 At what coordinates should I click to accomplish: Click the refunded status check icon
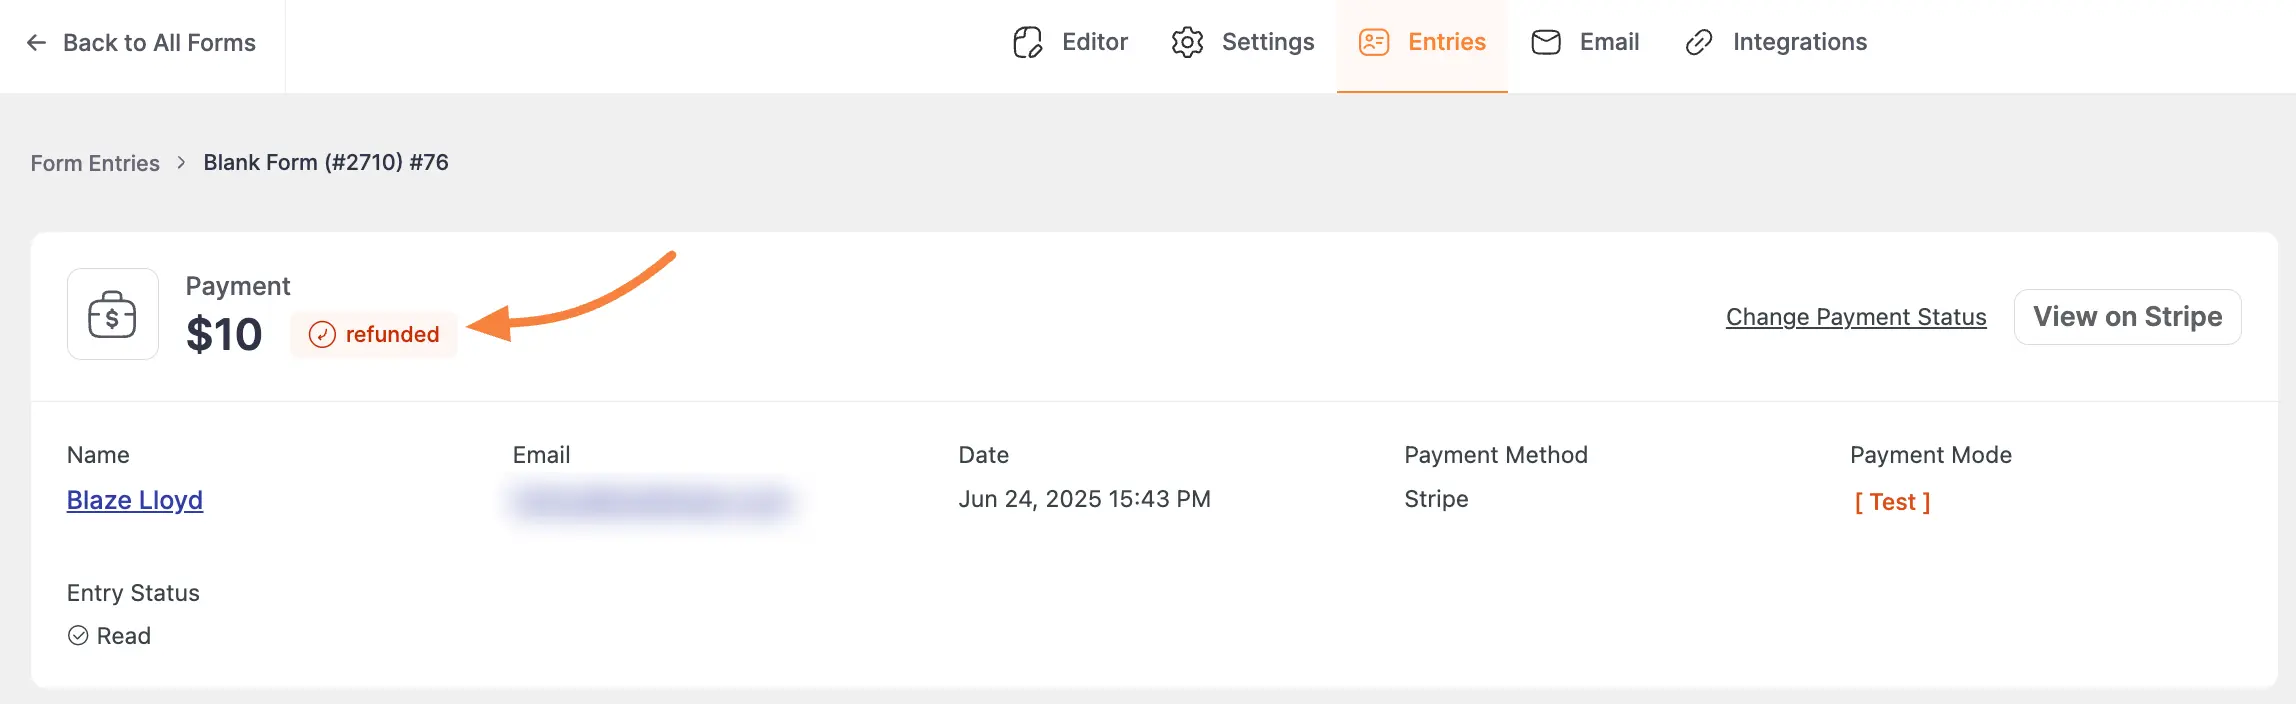[x=322, y=334]
